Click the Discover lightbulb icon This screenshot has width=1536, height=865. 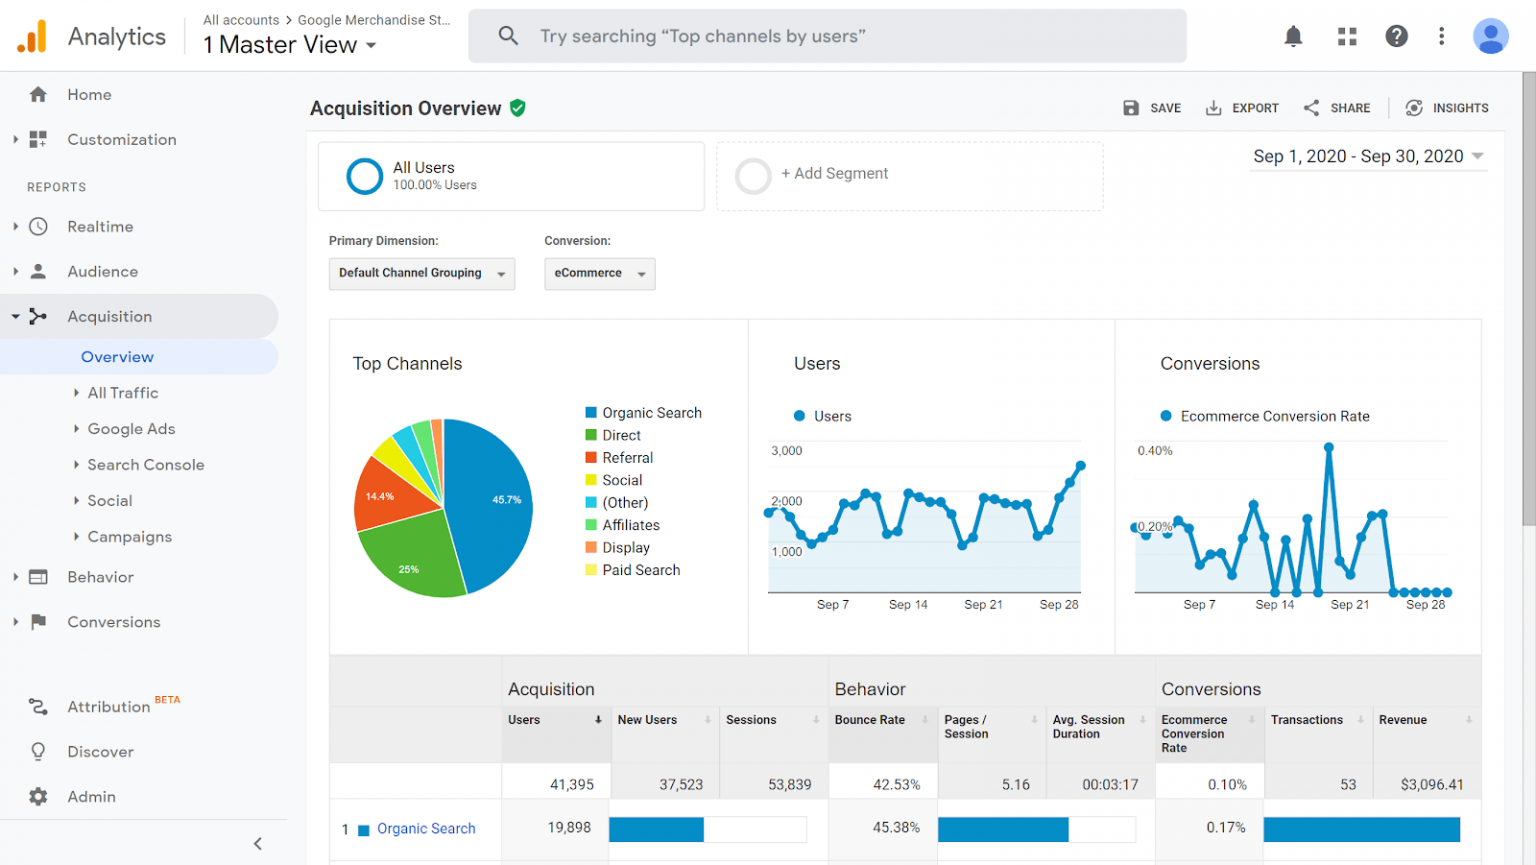(x=38, y=752)
